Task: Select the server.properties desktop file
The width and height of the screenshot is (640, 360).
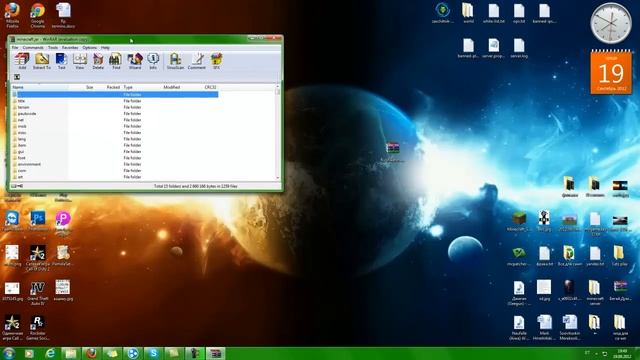Action: [x=493, y=48]
